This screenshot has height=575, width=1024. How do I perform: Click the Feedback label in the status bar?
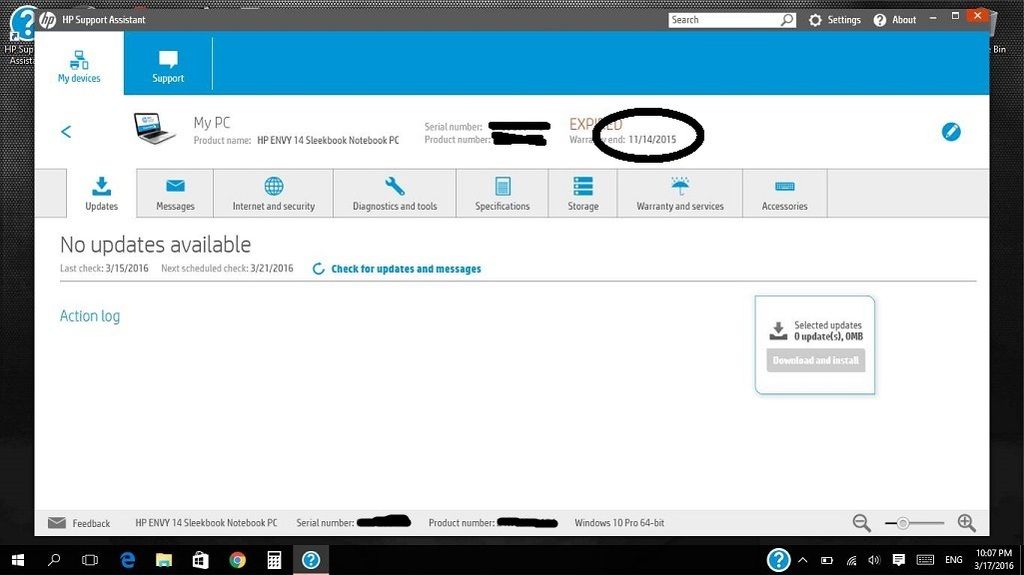point(91,523)
